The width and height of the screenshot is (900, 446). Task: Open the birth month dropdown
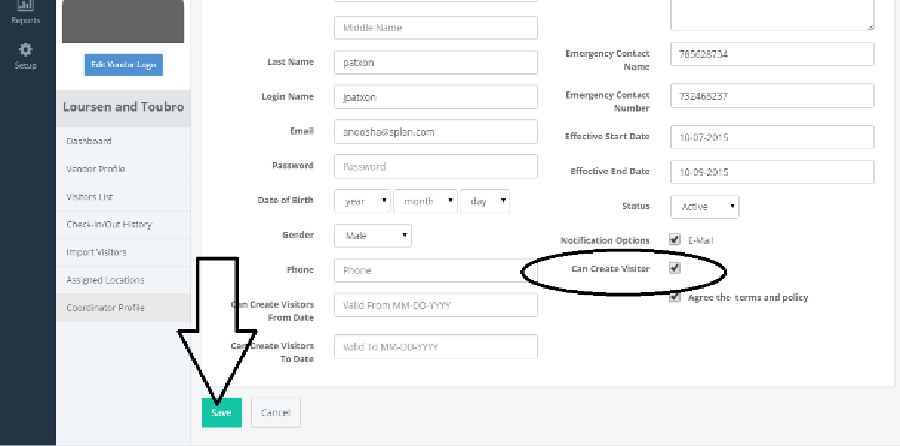[425, 201]
